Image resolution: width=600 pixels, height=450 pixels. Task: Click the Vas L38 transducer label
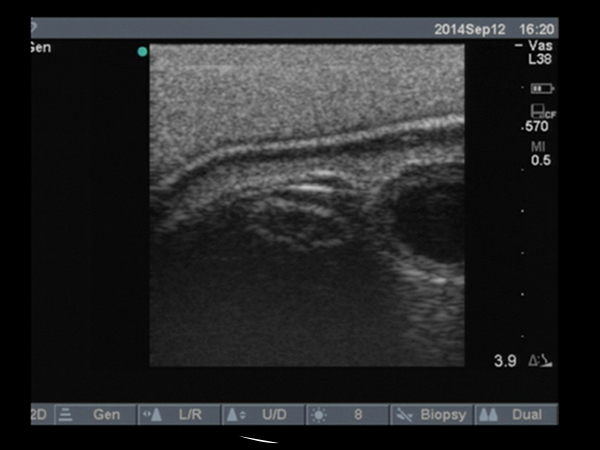[538, 53]
